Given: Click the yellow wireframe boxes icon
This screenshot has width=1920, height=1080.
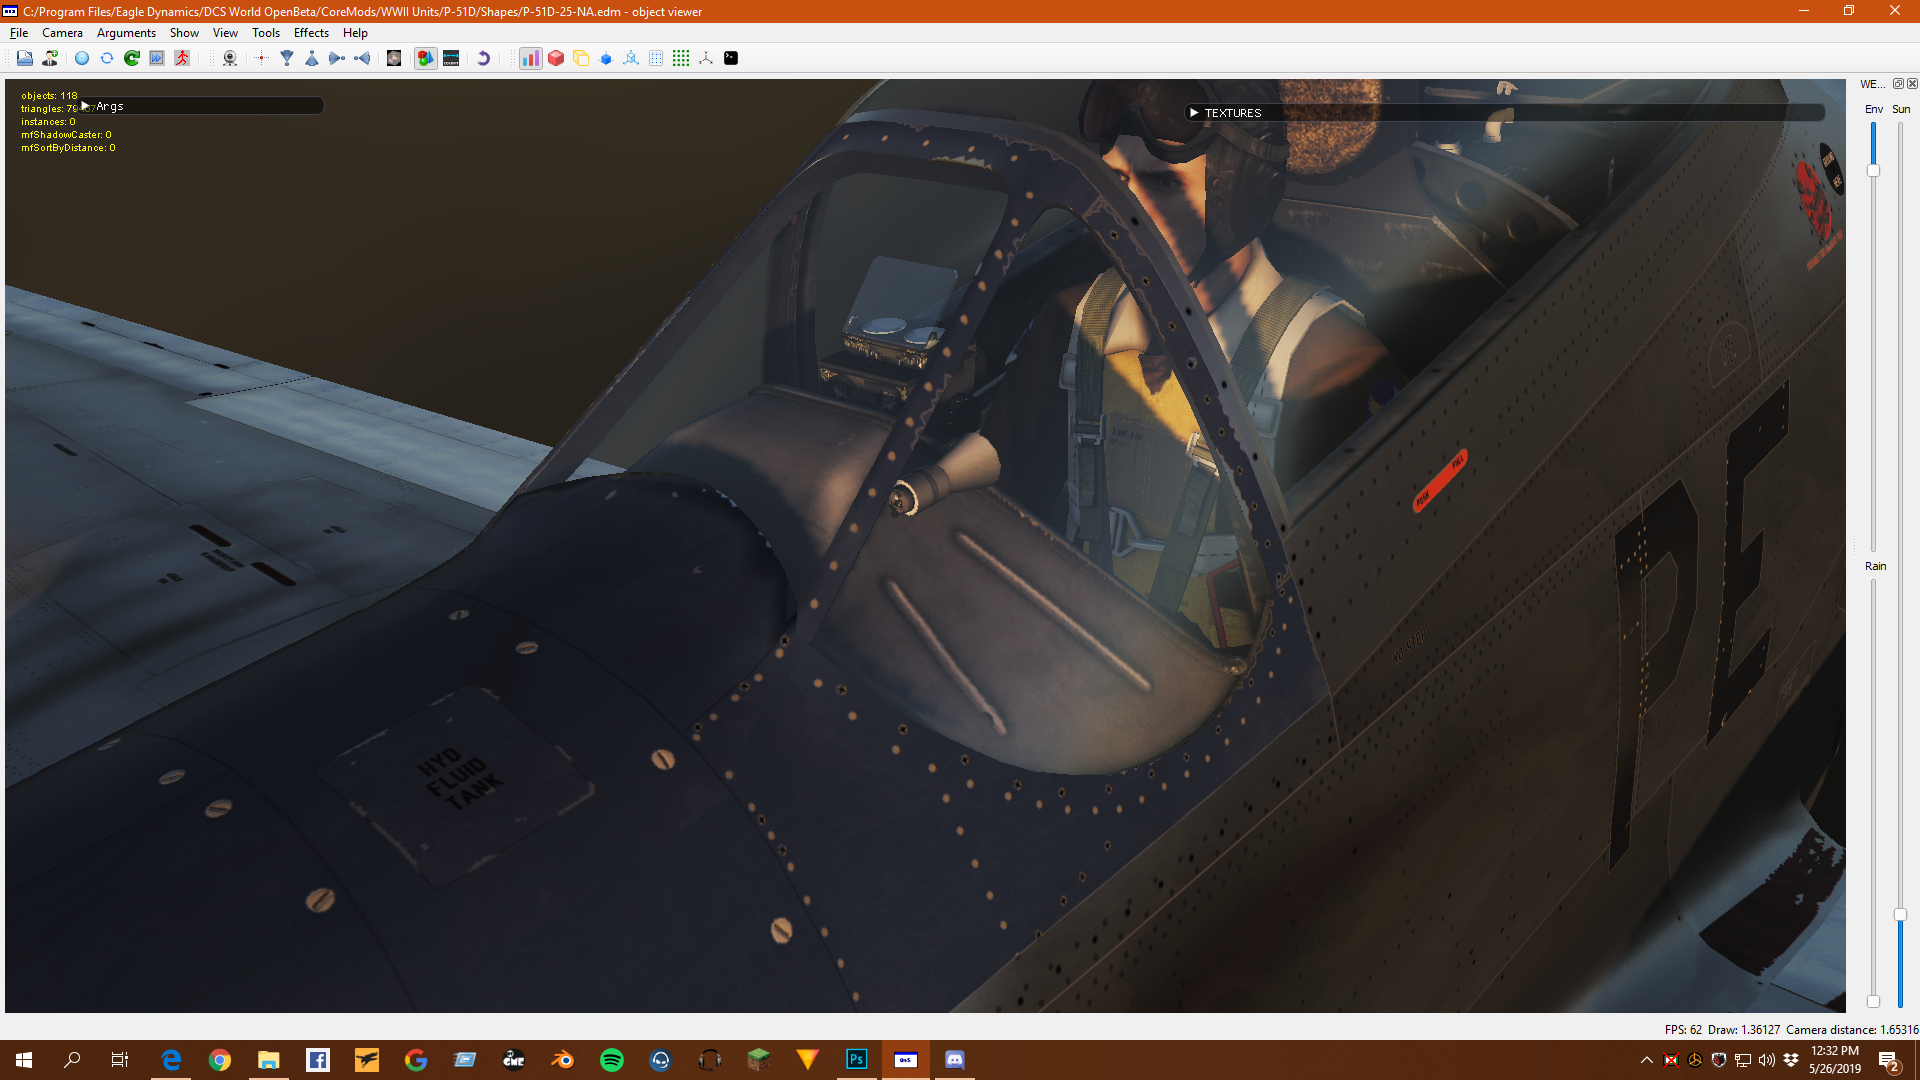Looking at the screenshot, I should click(x=581, y=58).
